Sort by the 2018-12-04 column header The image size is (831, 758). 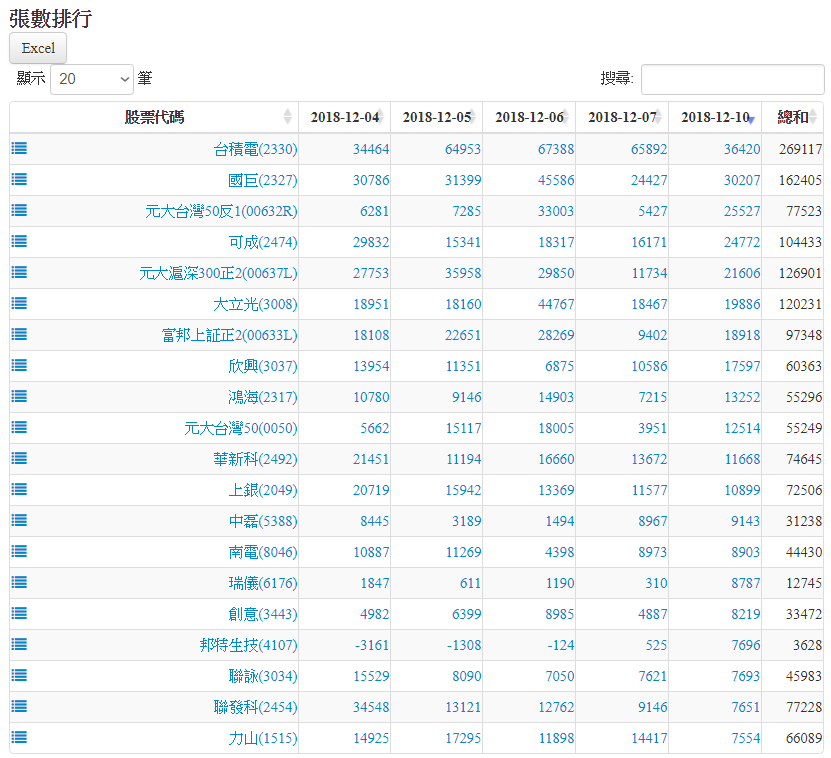[344, 117]
